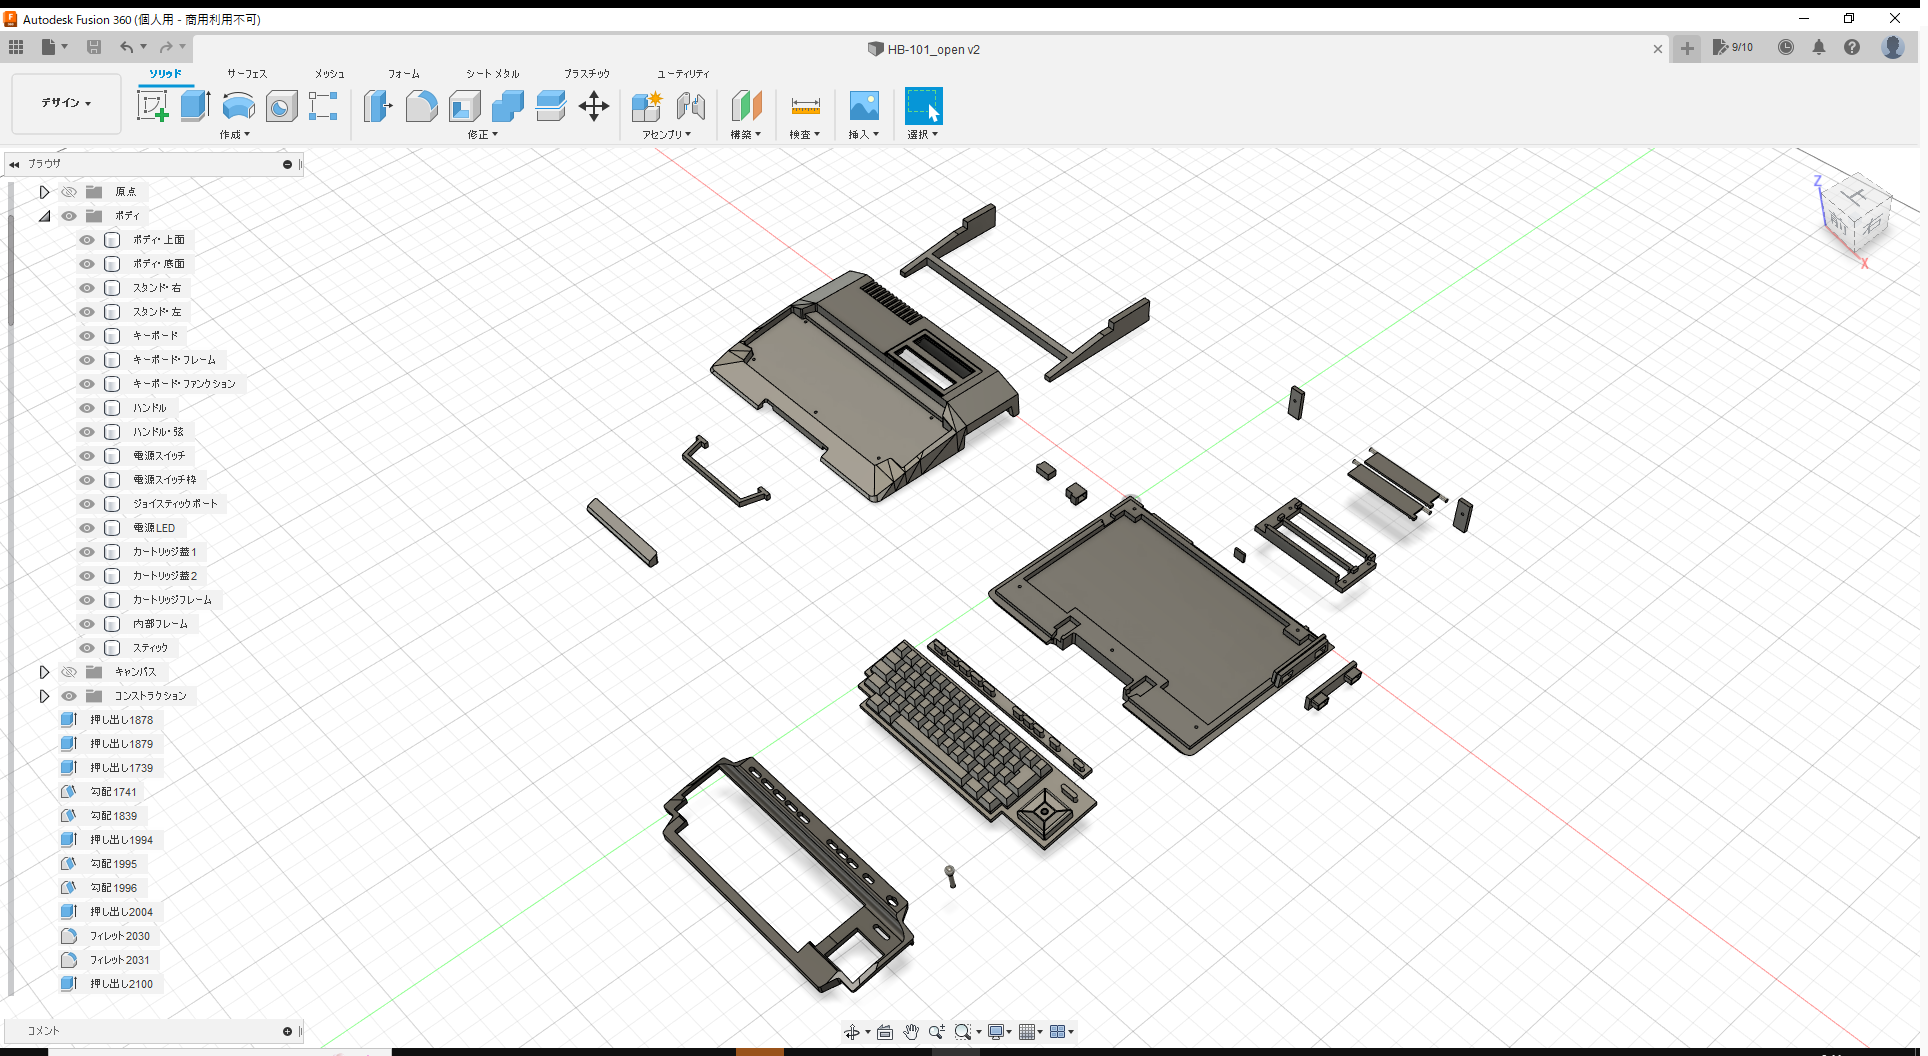Open the デザイン workspace dropdown
The width and height of the screenshot is (1928, 1056).
65,103
